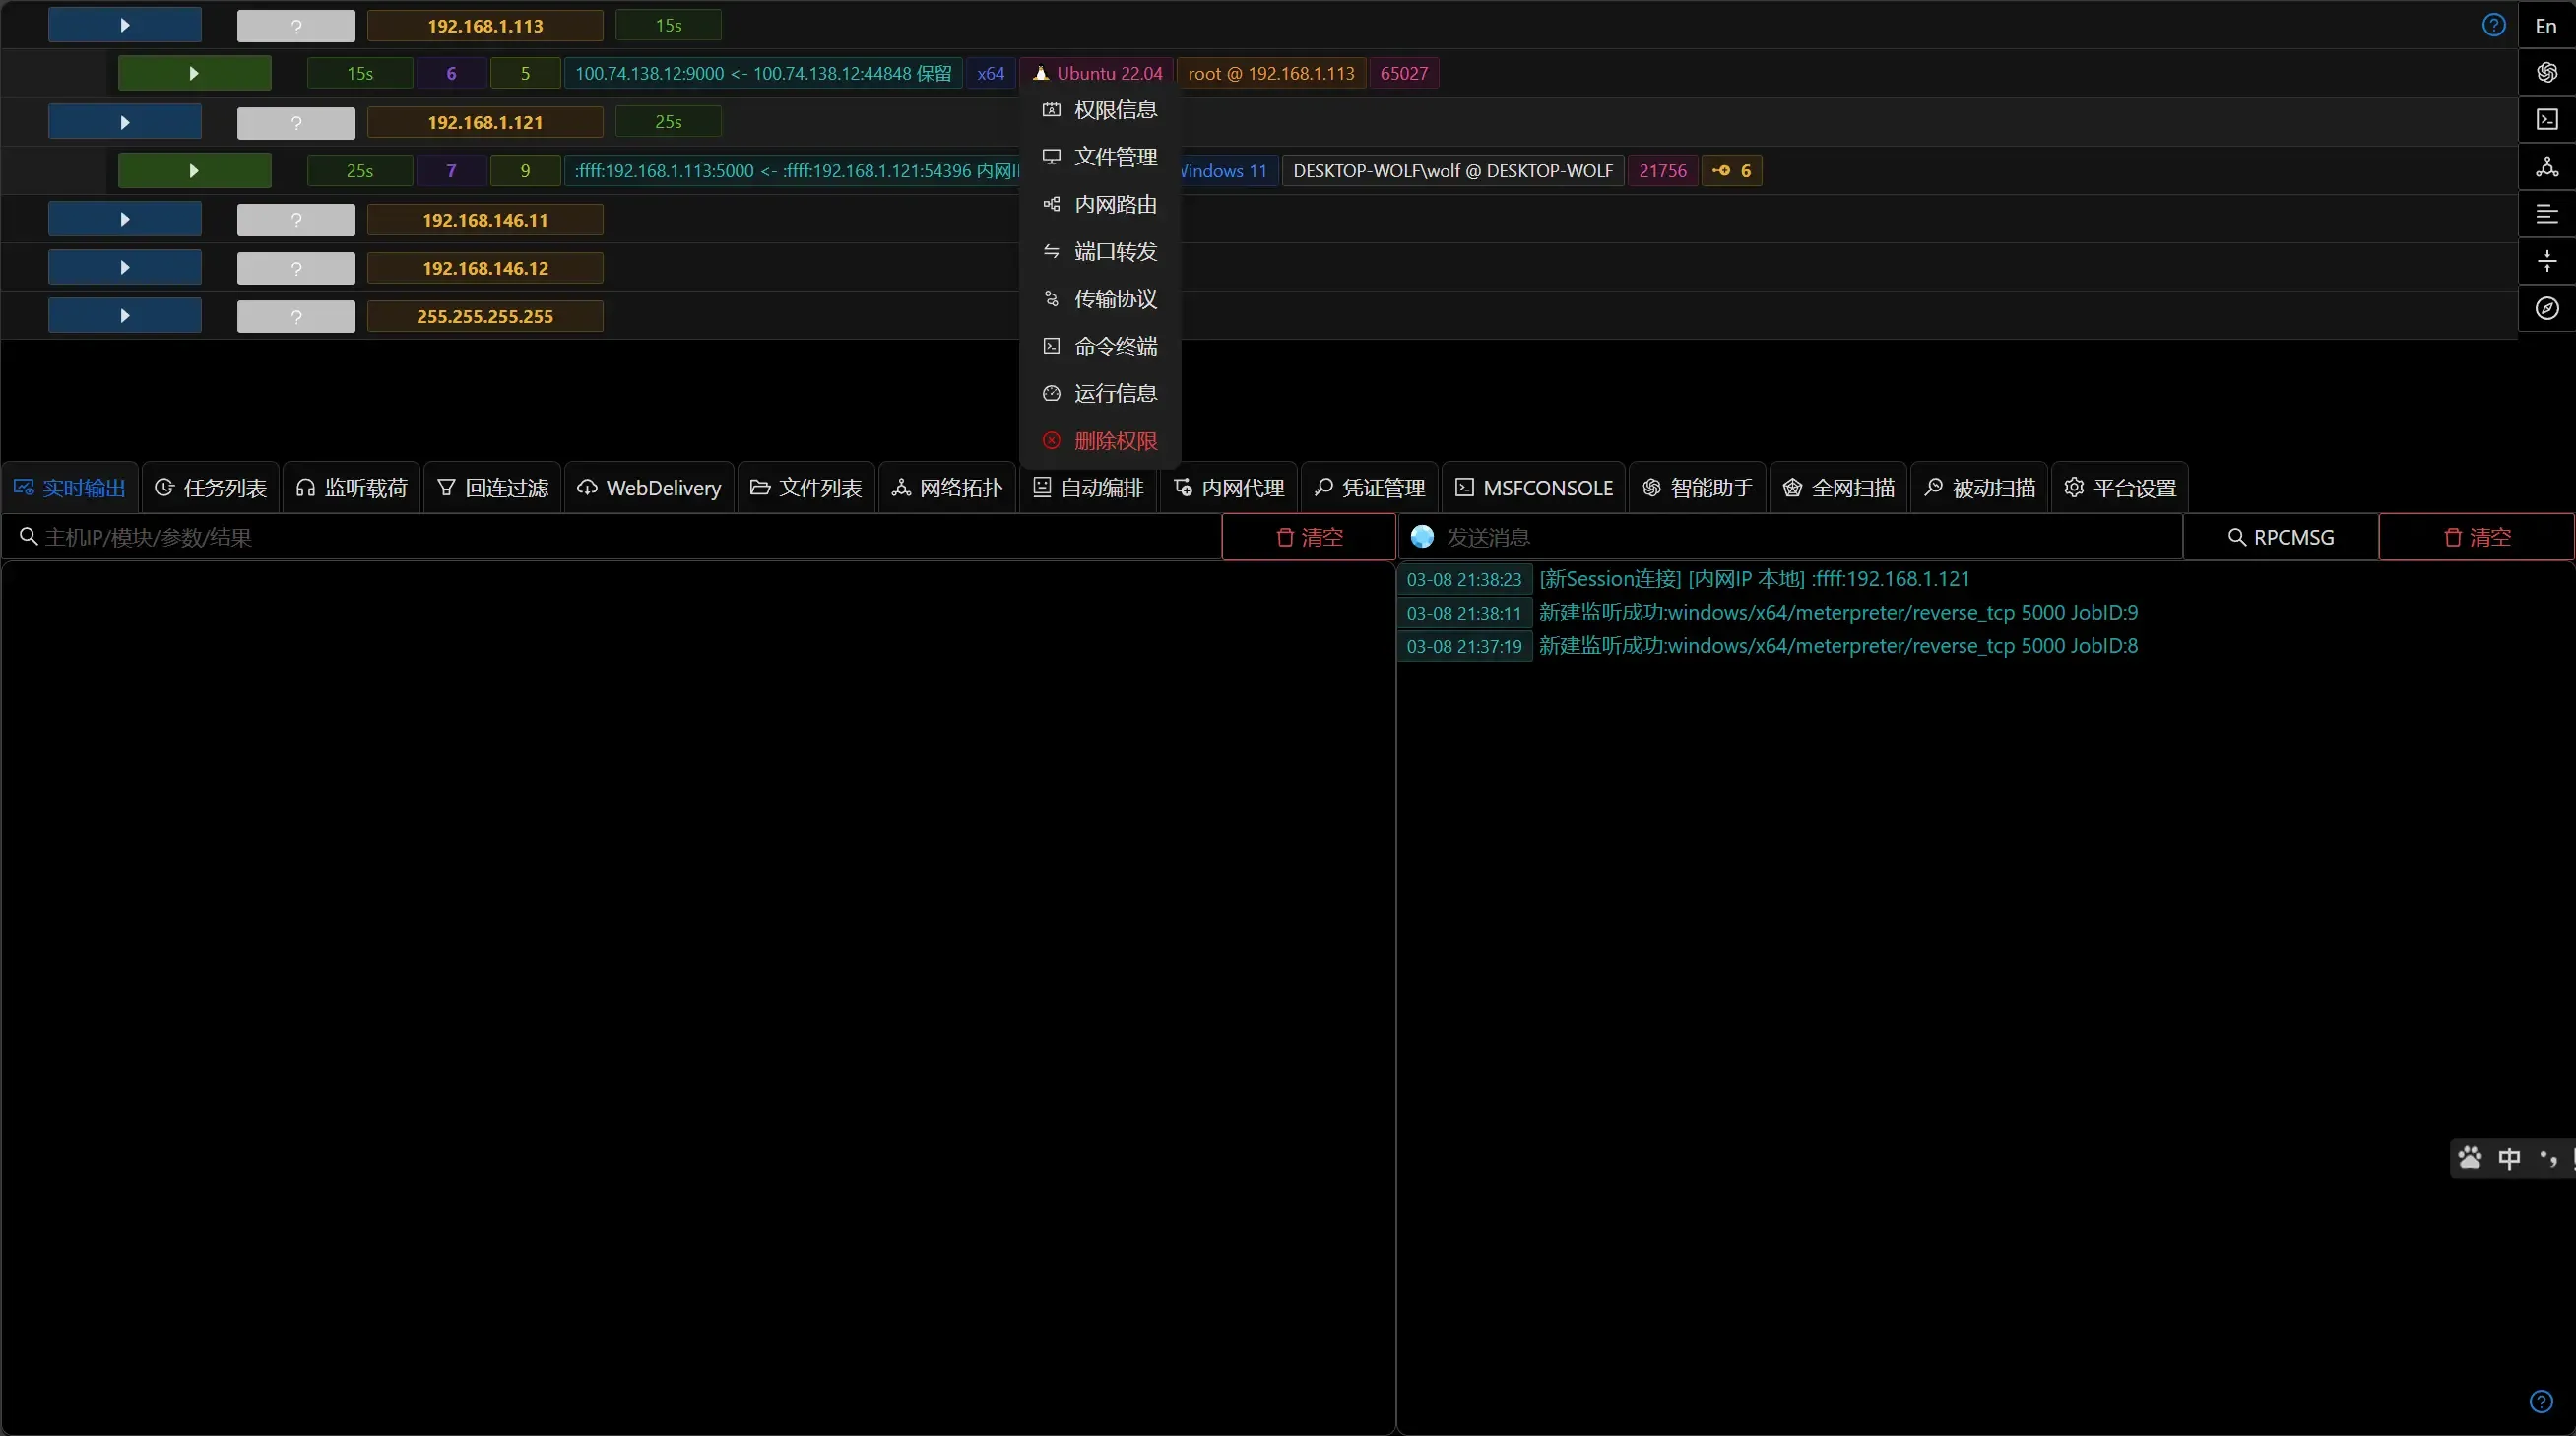Expand the blue arrow for host 255.255.255.255
2576x1436 pixels.
coord(125,316)
